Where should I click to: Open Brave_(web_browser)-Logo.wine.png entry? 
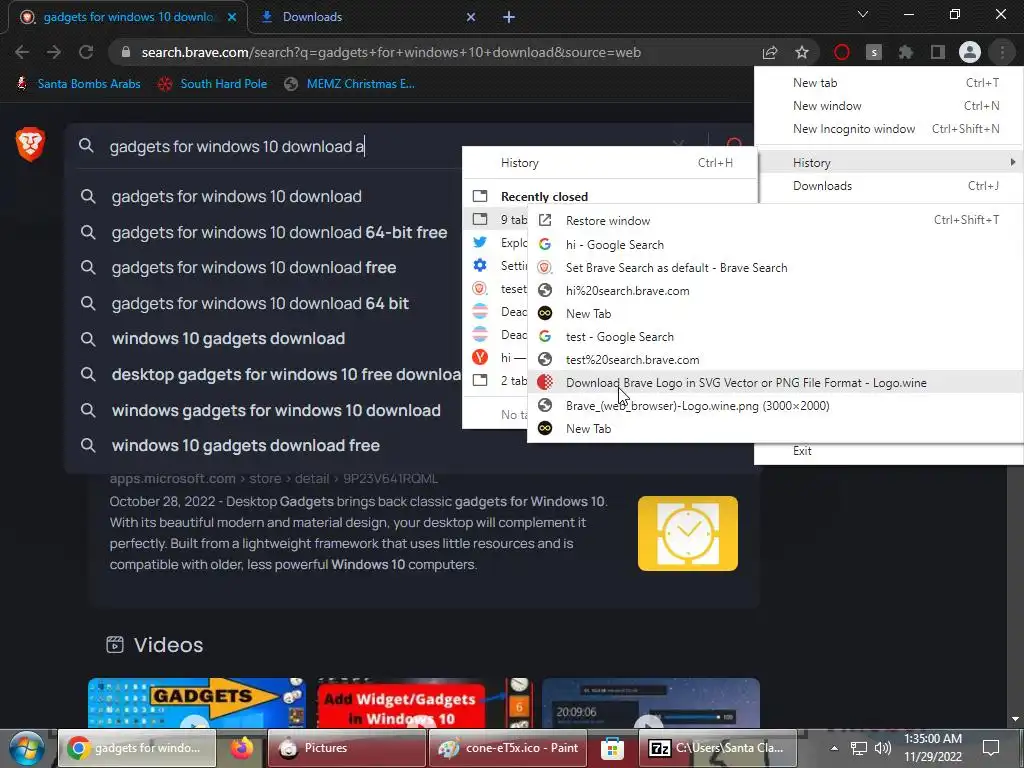[x=775, y=406]
